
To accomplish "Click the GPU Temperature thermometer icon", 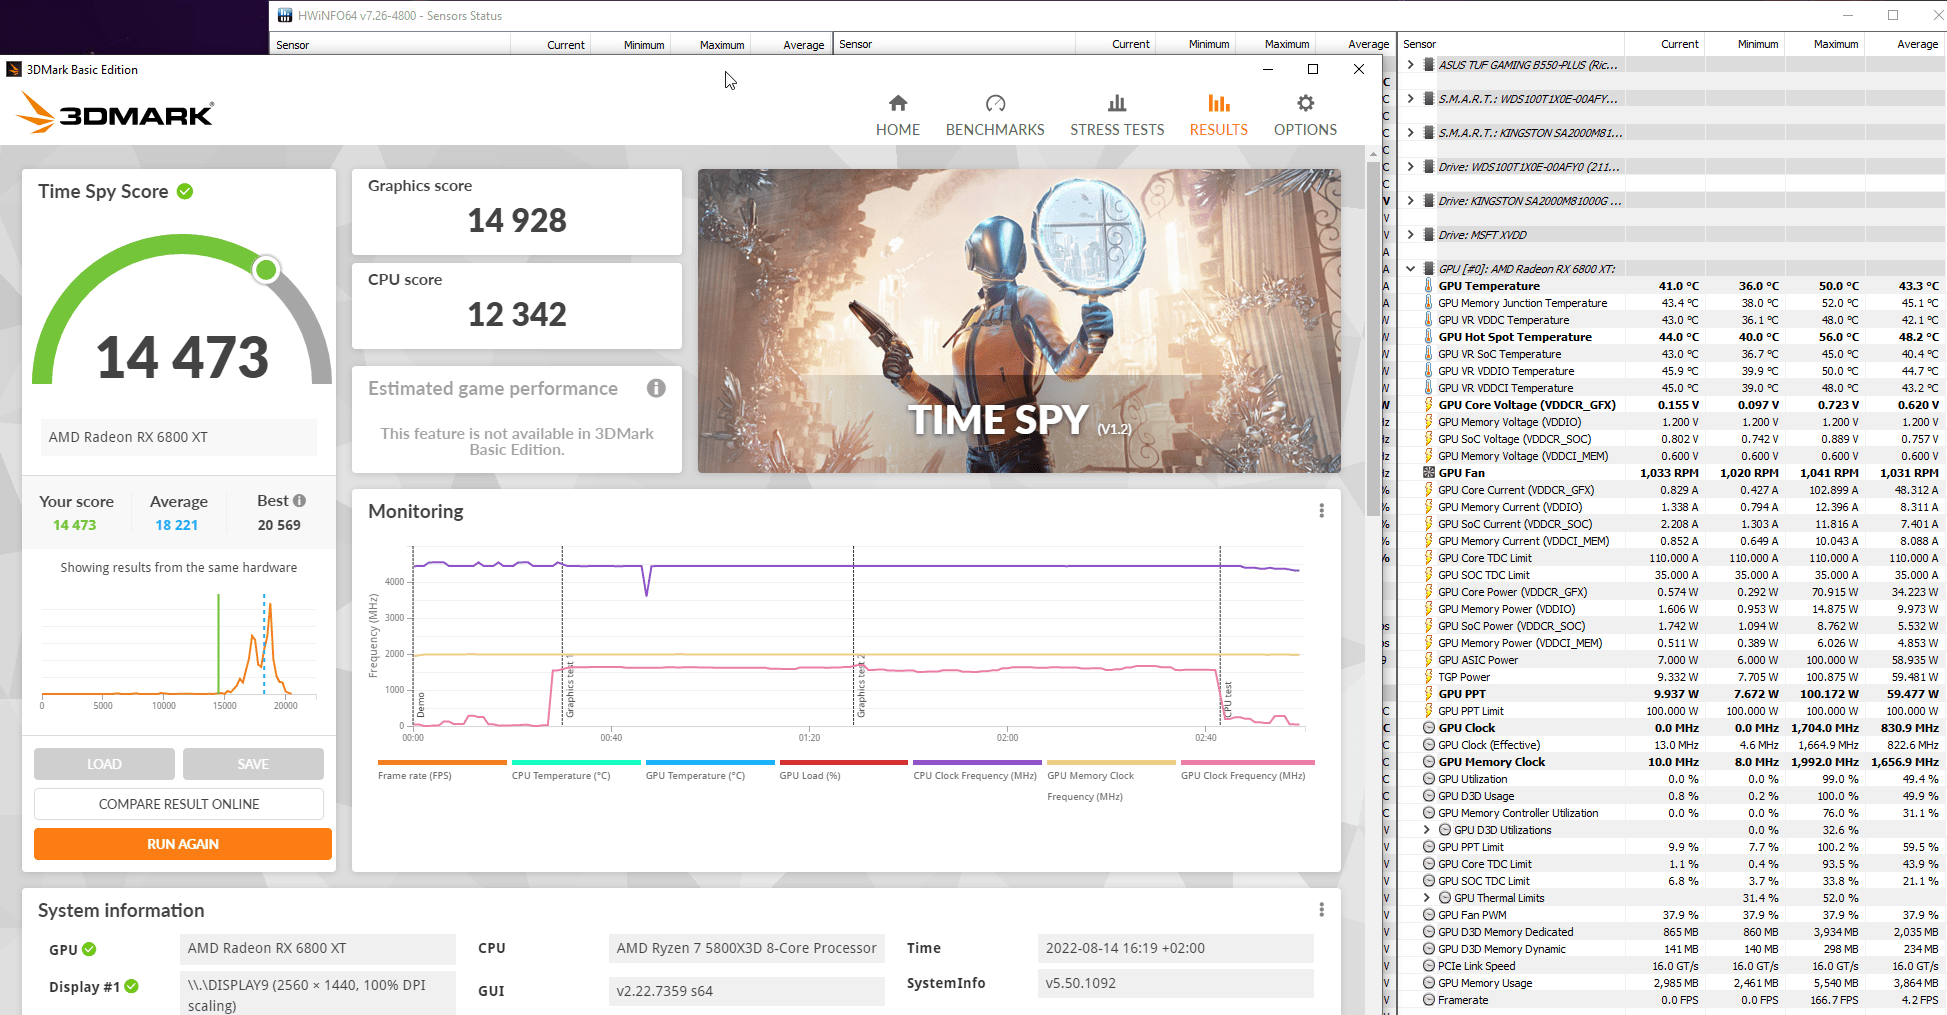I will coord(1429,286).
